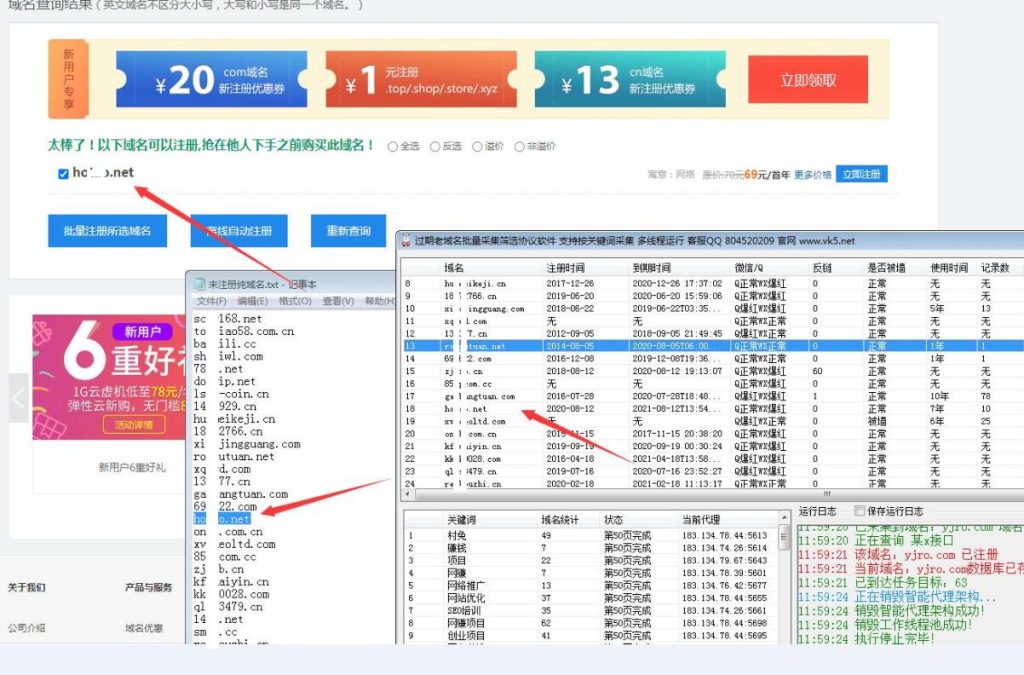Image resolution: width=1024 pixels, height=675 pixels.
Task: Check the hc...net domain checkbox
Action: pos(64,173)
